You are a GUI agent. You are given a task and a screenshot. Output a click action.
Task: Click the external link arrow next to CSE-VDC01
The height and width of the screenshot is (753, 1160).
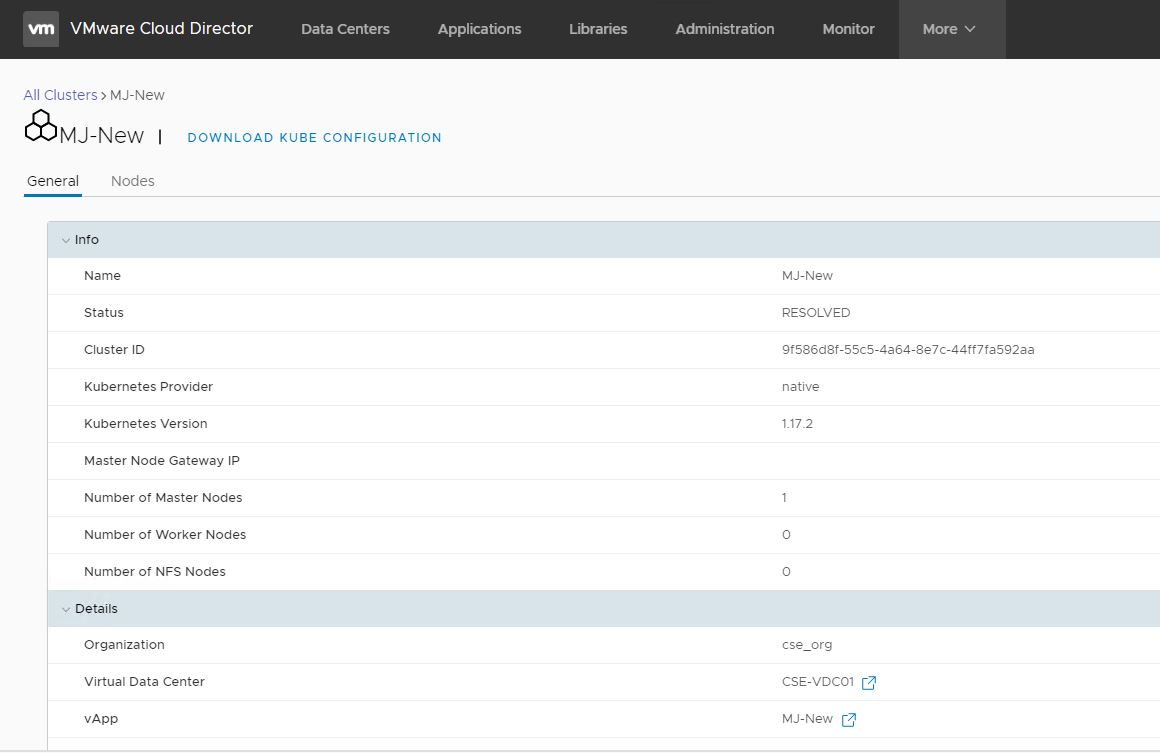(869, 682)
